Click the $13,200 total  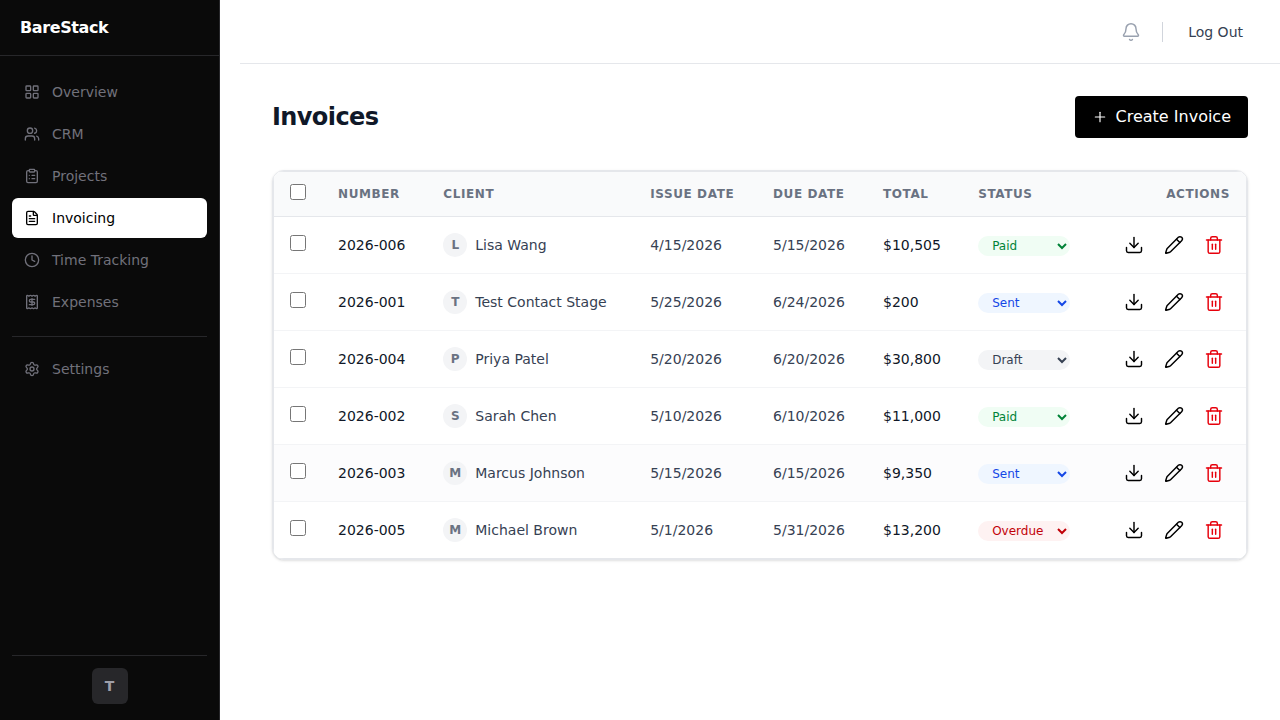coord(912,530)
